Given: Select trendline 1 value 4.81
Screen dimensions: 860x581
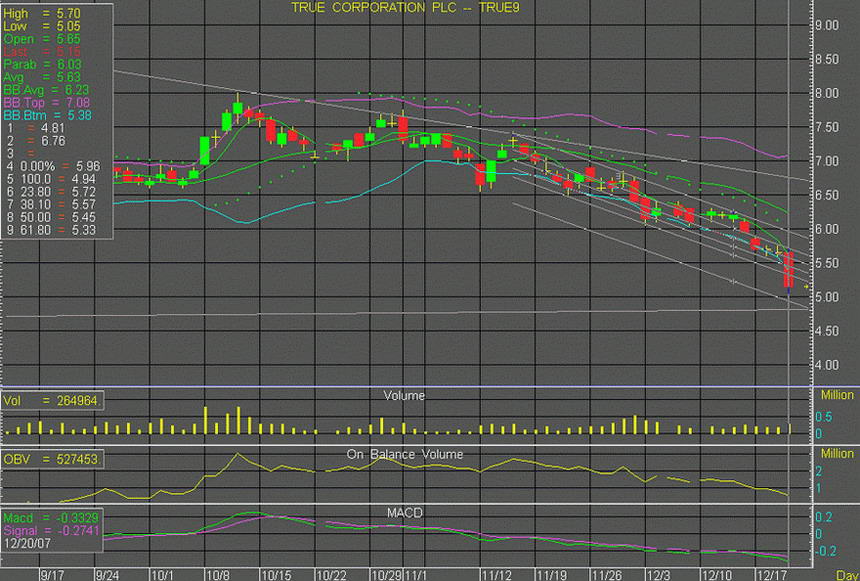Looking at the screenshot, I should [36, 128].
